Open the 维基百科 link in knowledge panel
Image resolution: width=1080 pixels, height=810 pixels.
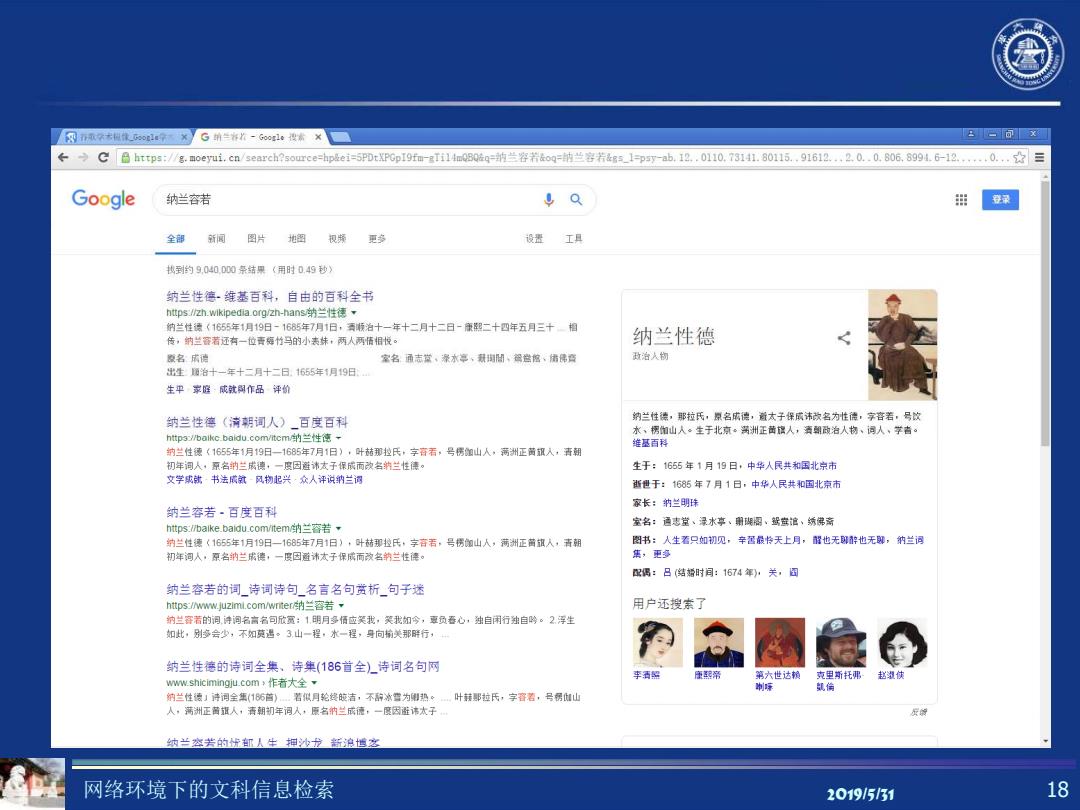[x=650, y=443]
